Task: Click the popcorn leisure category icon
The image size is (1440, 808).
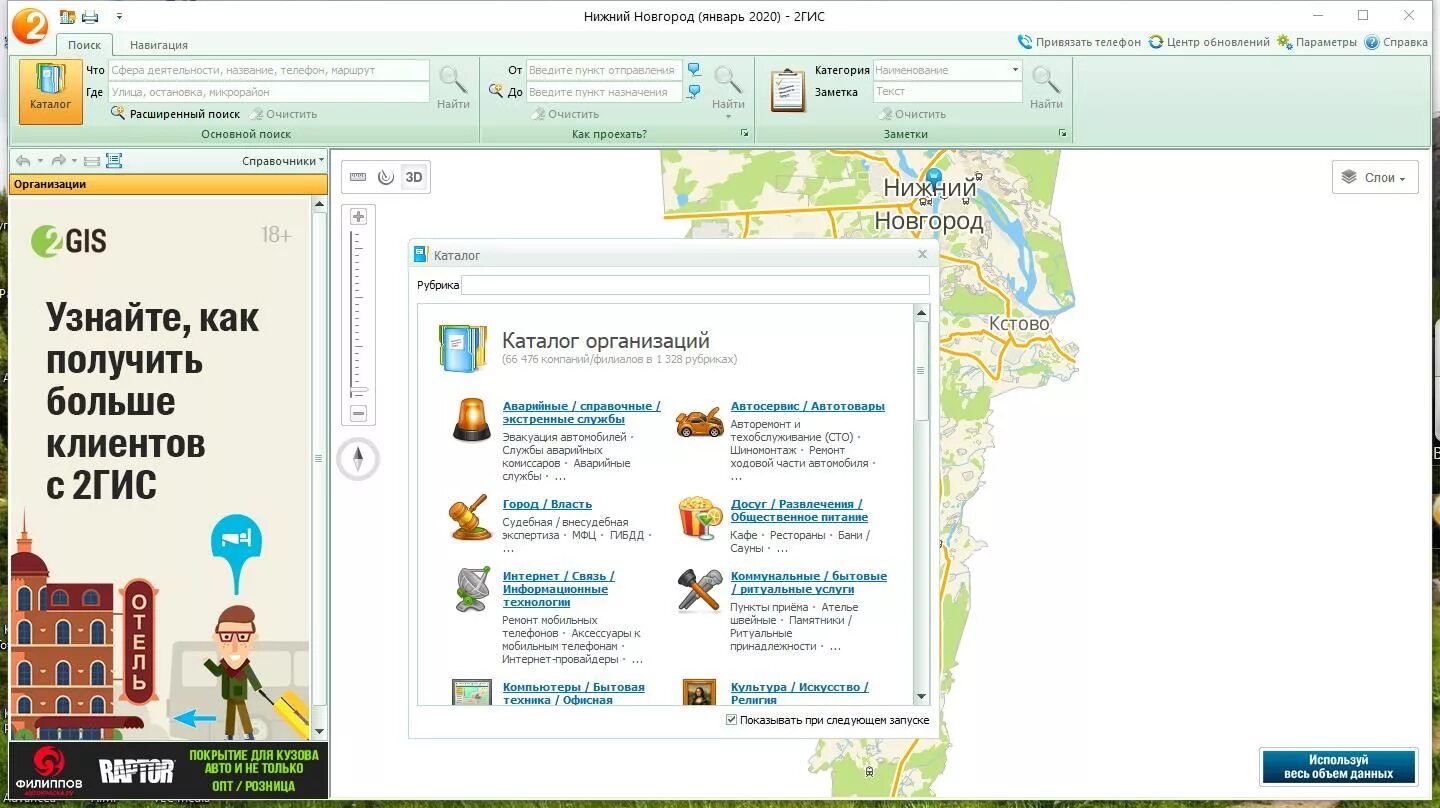Action: tap(699, 518)
